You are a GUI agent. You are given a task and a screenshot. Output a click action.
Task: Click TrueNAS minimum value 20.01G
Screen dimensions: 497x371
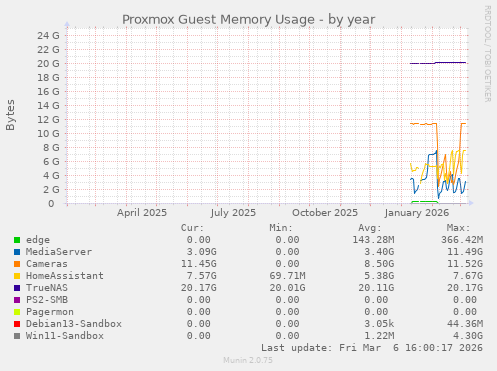287,288
